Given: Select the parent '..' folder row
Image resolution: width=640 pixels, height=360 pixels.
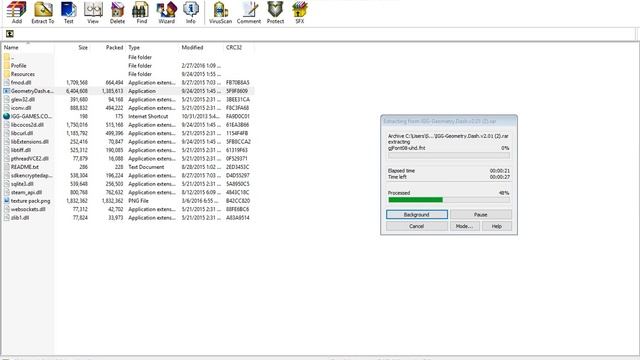Looking at the screenshot, I should pos(129,57).
